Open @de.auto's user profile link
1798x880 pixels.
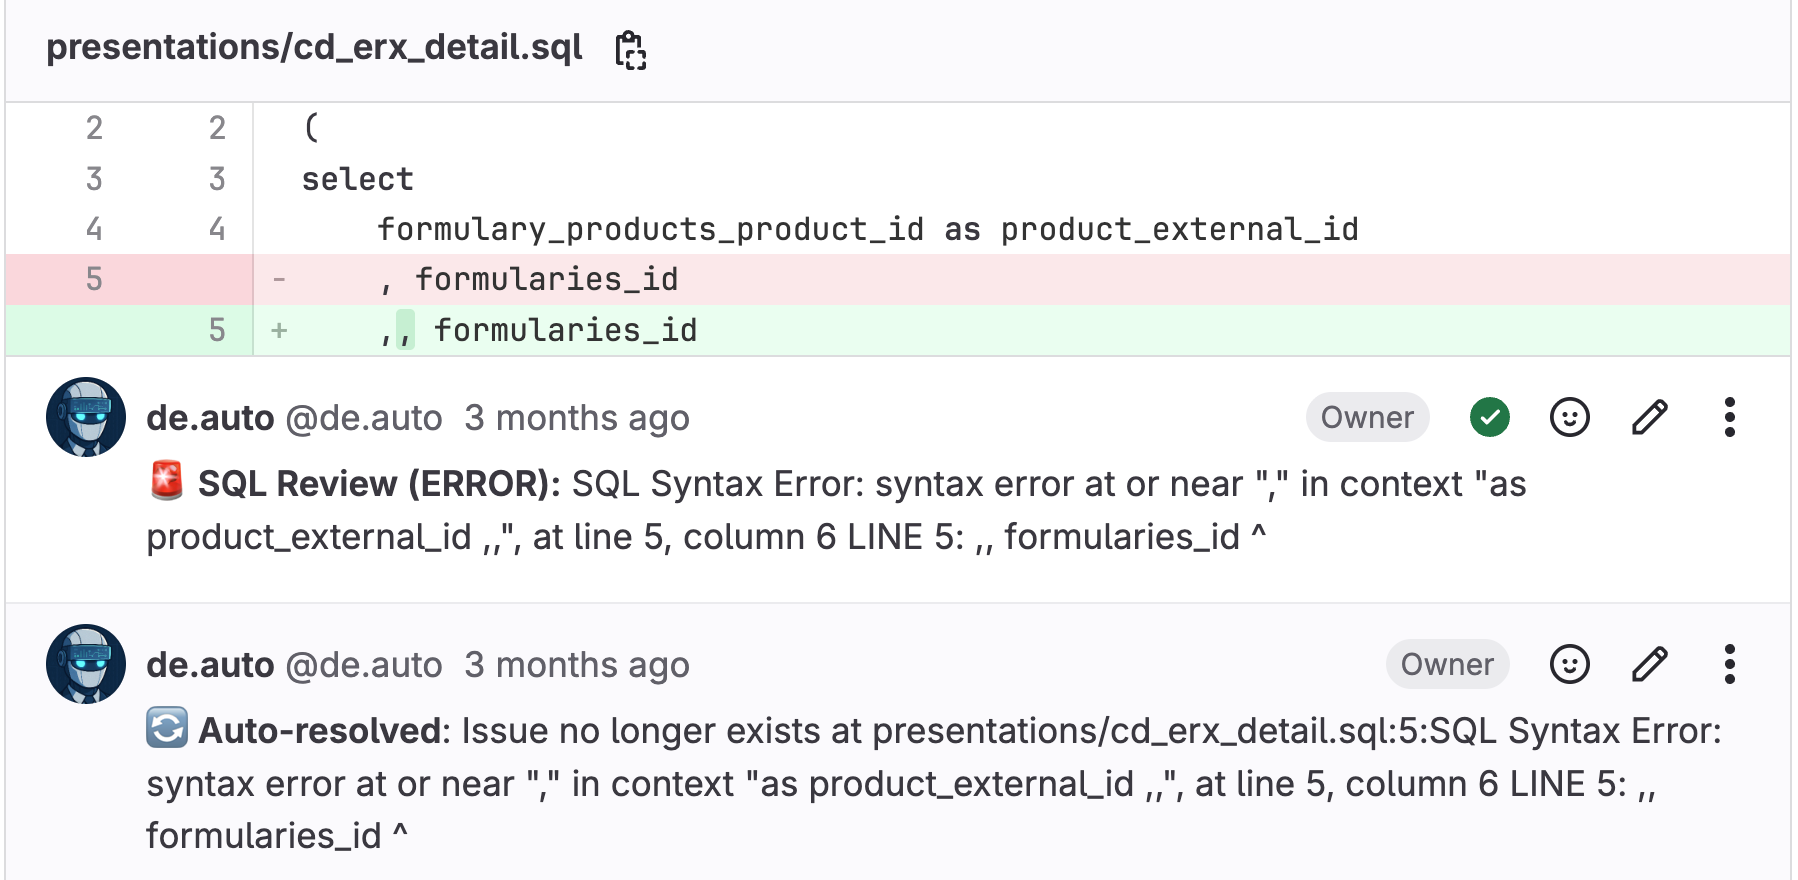point(365,417)
